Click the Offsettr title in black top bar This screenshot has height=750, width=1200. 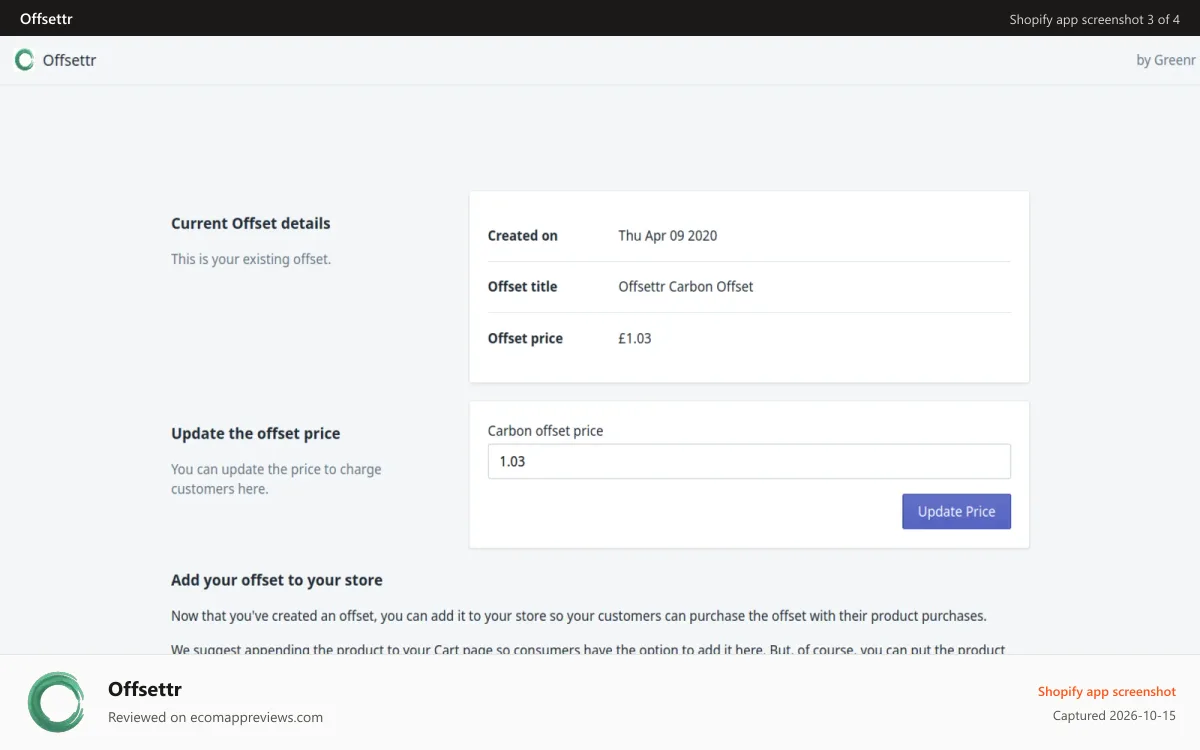pos(46,19)
